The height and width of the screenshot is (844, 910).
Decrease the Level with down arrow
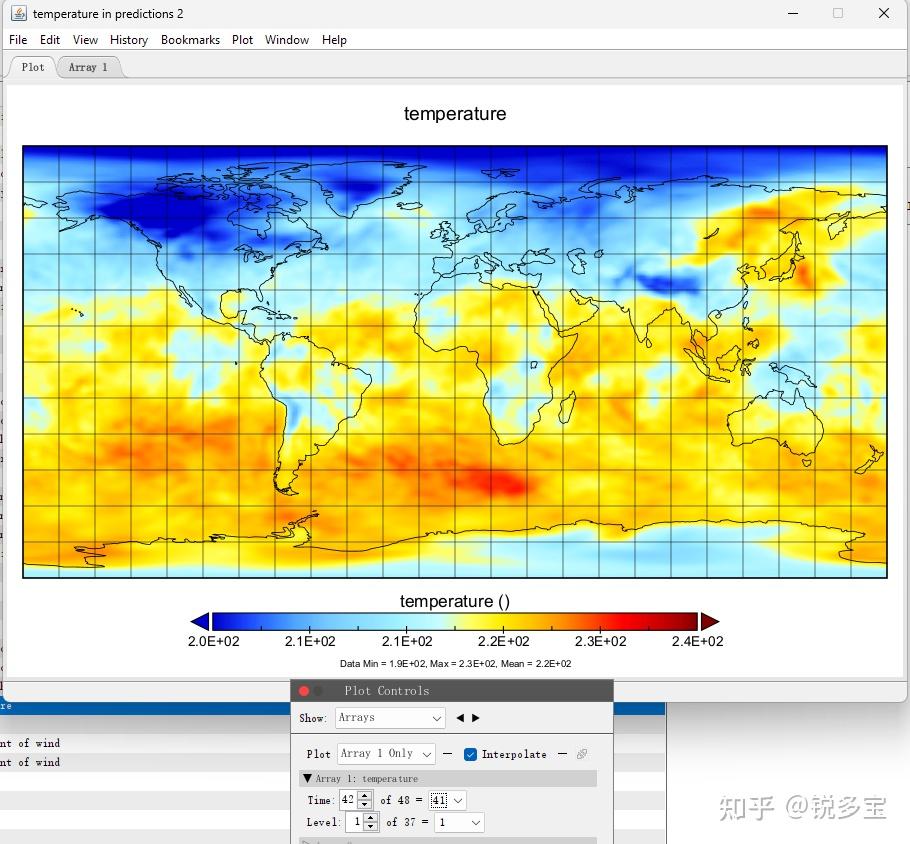[371, 827]
